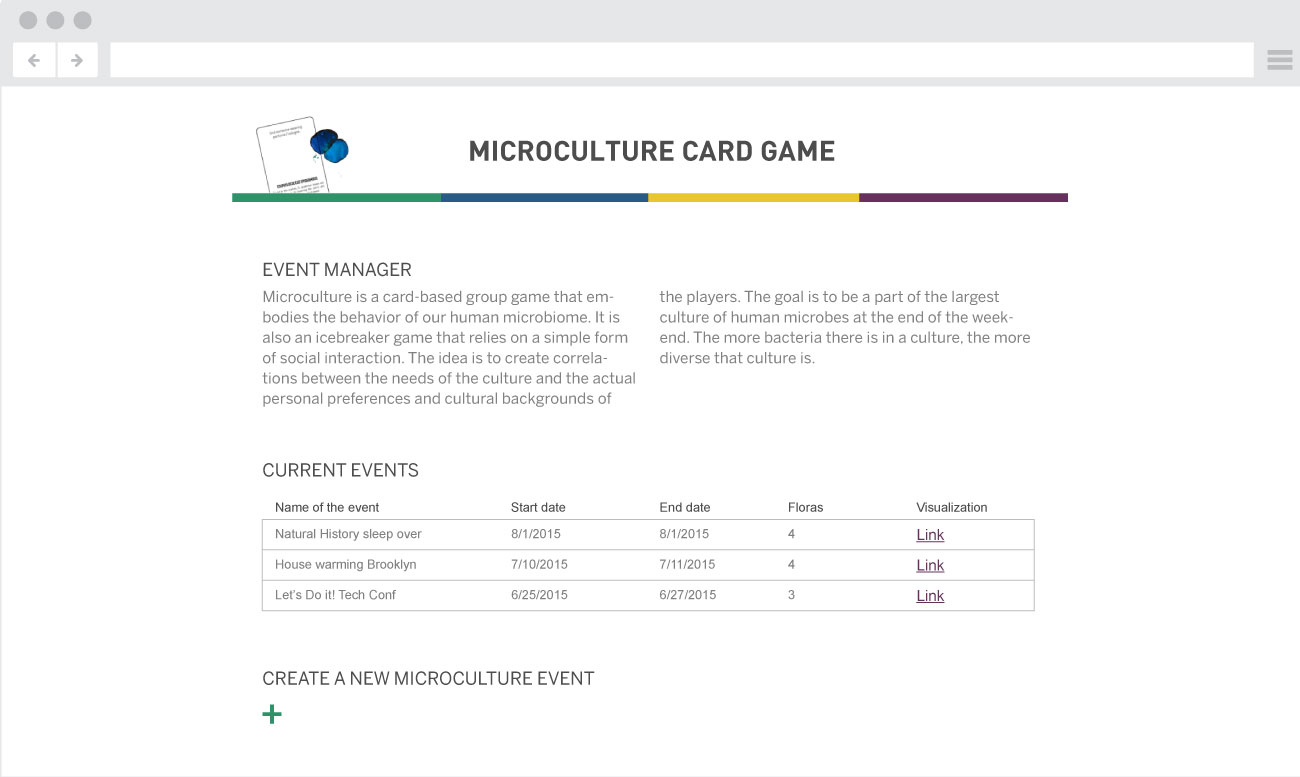
Task: Sort by the Floras column header
Action: 805,507
